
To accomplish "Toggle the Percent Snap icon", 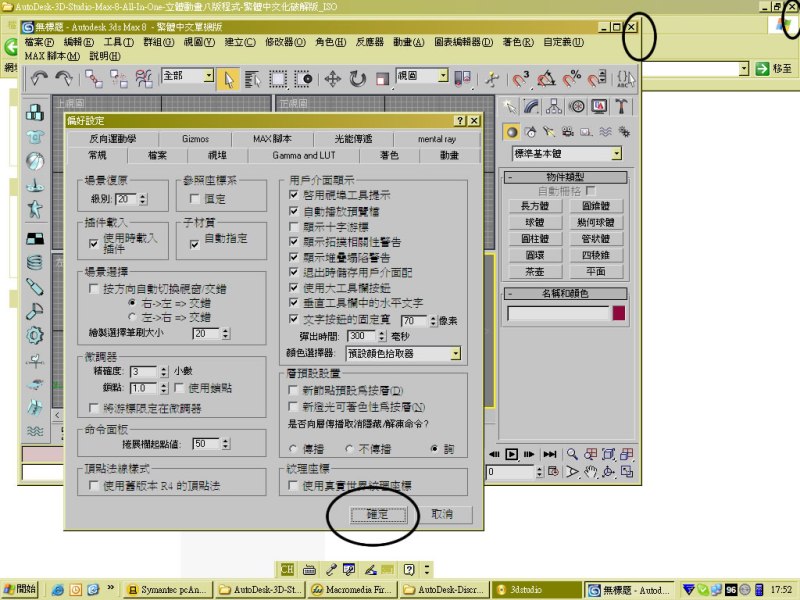I will (x=571, y=80).
